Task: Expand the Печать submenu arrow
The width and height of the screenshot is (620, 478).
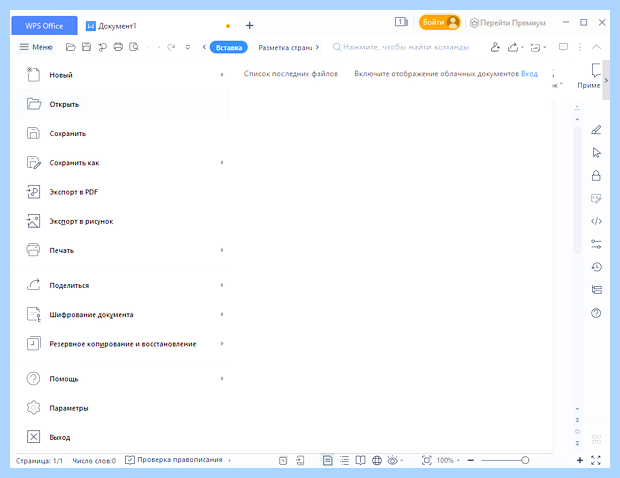Action: pos(222,250)
